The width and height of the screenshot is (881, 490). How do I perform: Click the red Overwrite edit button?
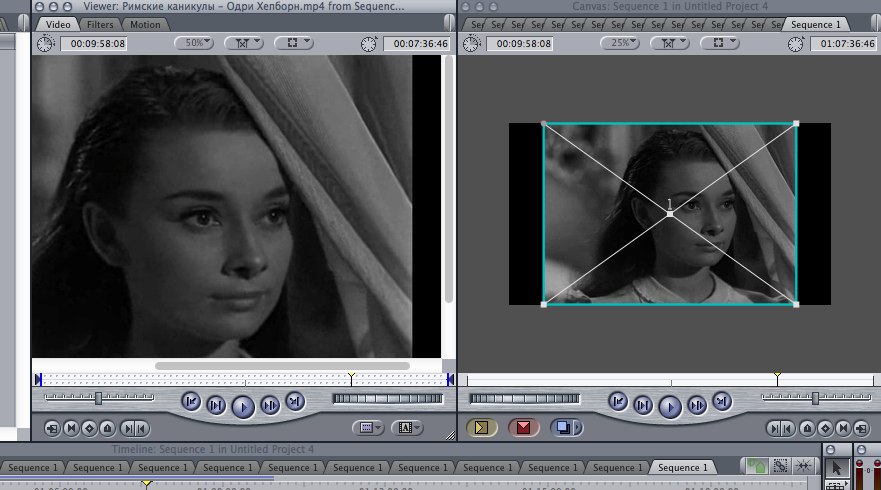523,428
